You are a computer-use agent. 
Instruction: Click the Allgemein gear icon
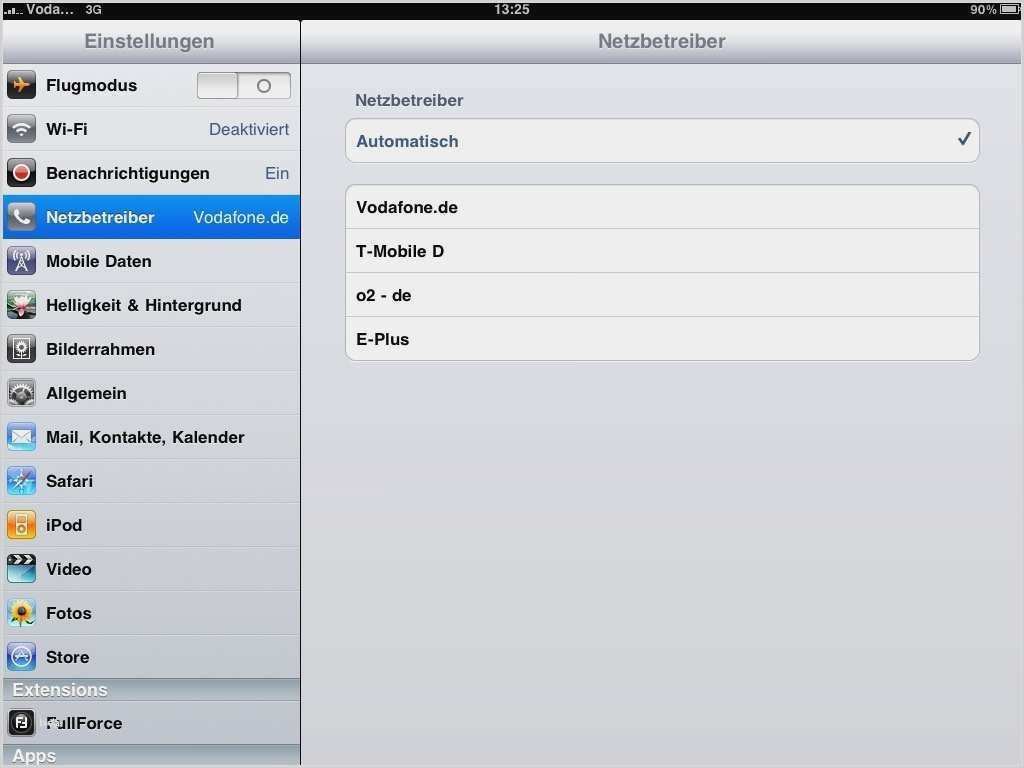click(x=22, y=393)
